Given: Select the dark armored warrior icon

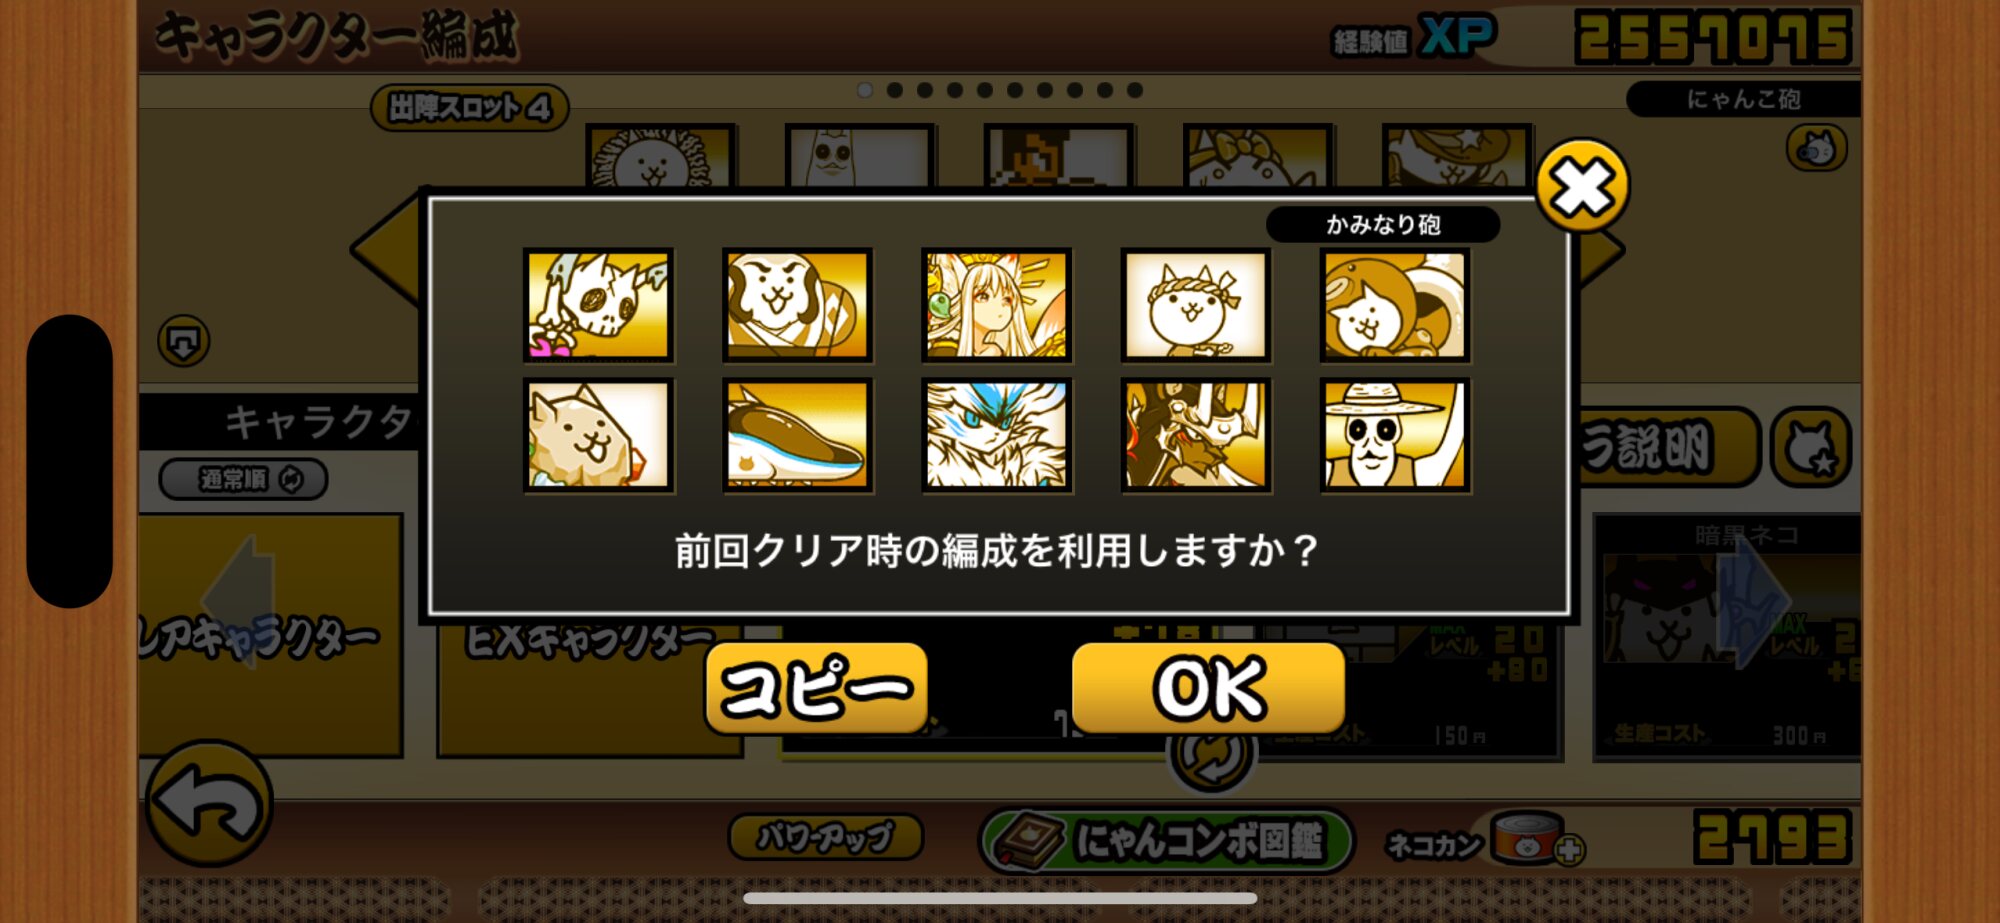Looking at the screenshot, I should pyautogui.click(x=1196, y=435).
